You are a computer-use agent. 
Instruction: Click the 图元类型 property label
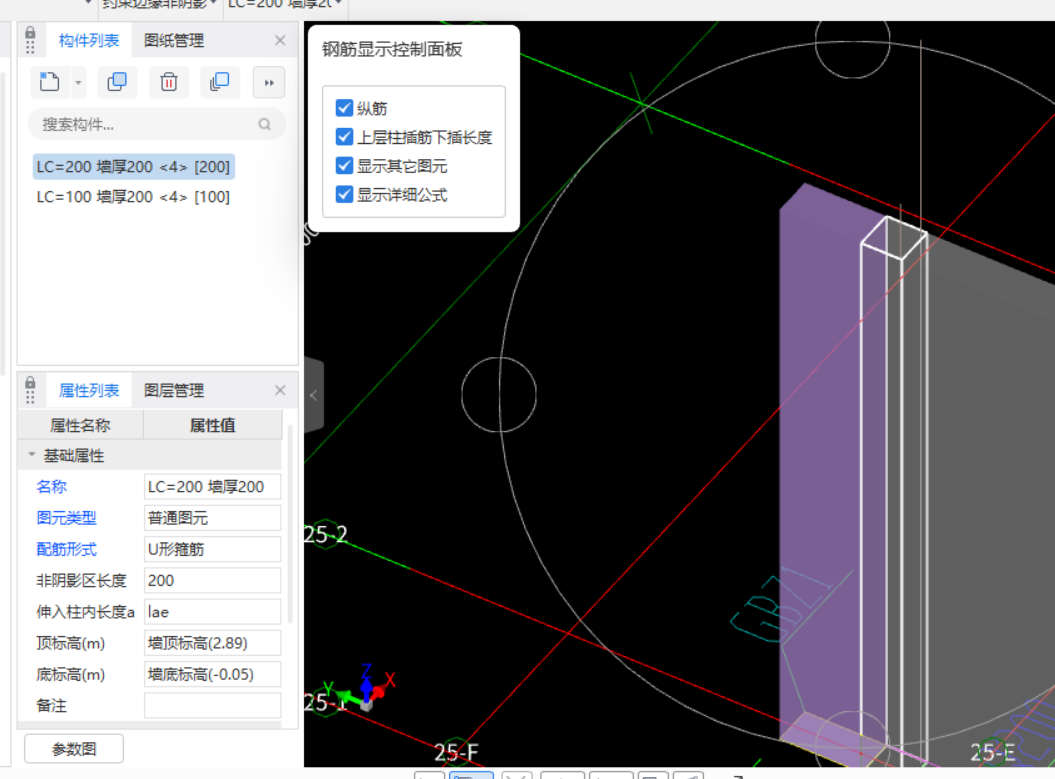67,518
